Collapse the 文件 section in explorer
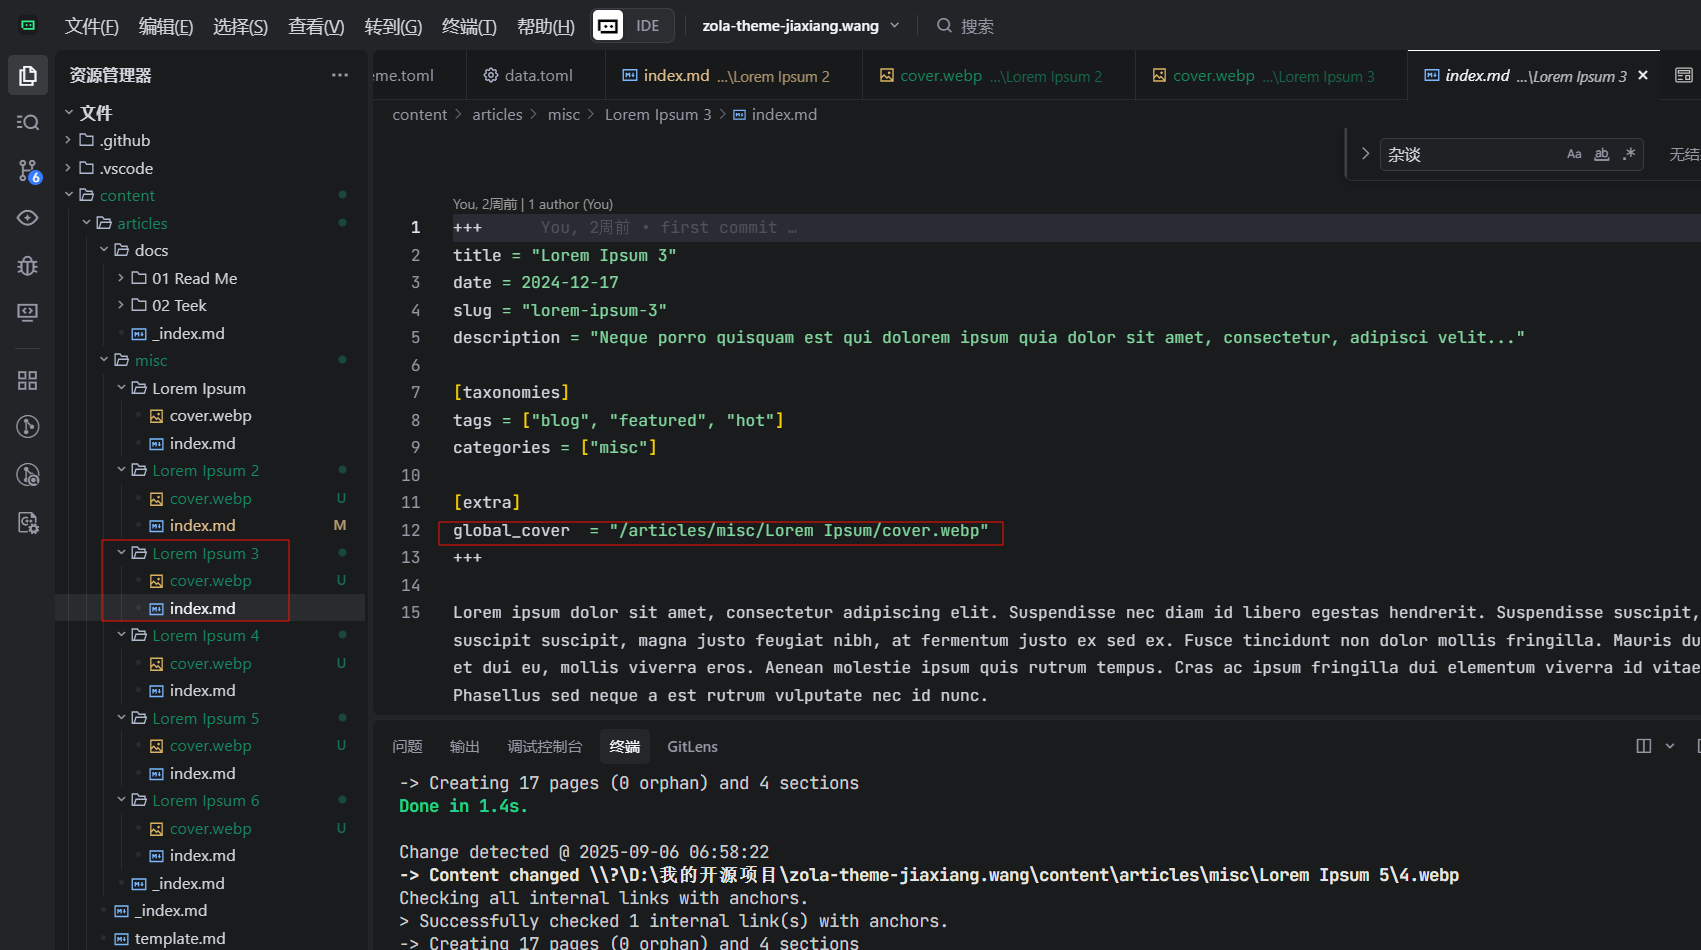 (69, 113)
